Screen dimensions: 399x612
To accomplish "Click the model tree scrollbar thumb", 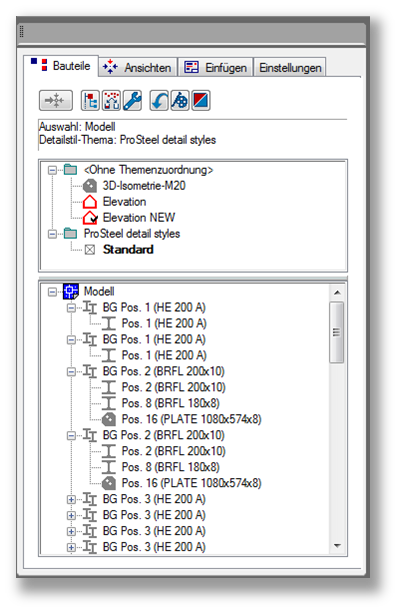I will coord(337,332).
